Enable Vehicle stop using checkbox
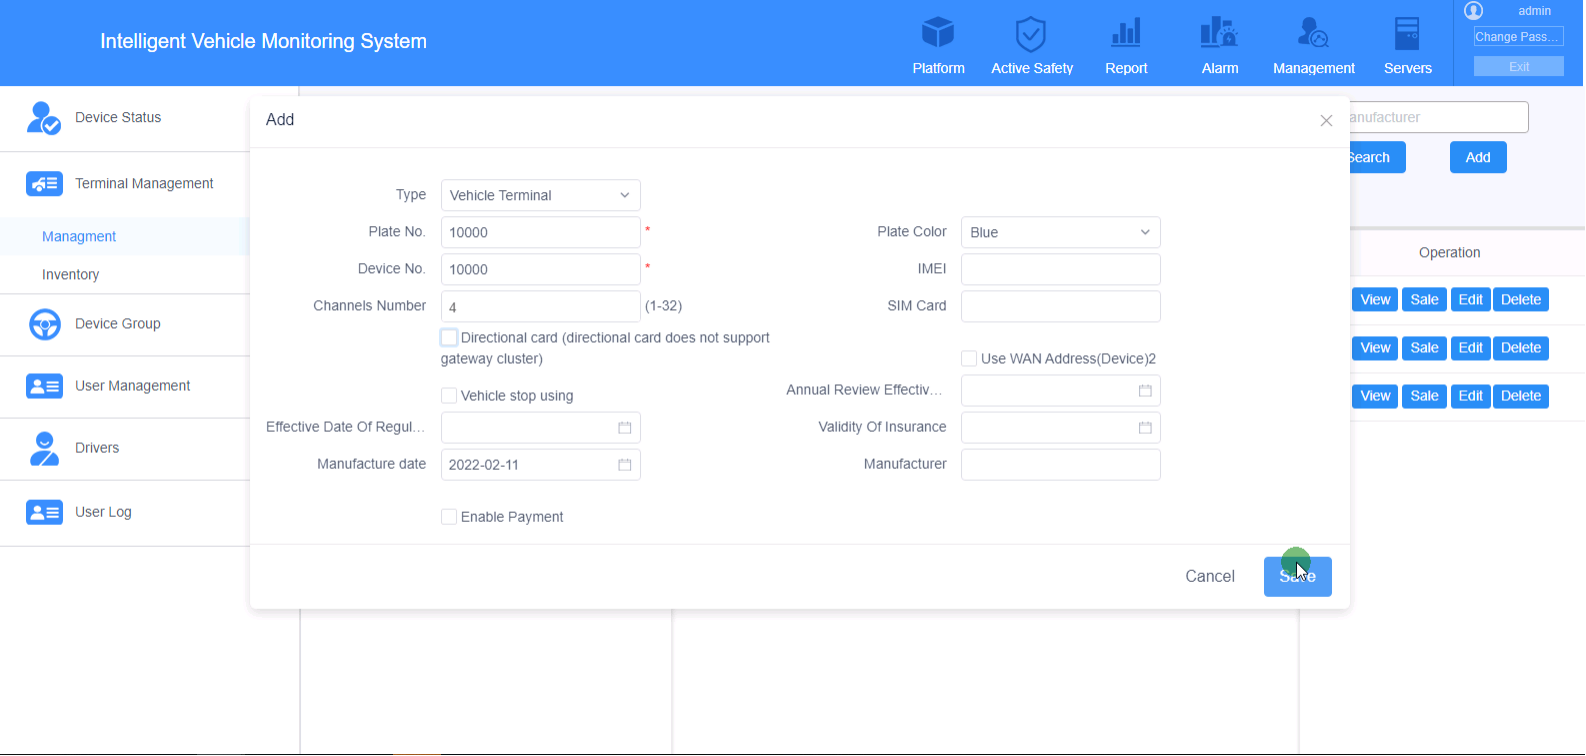 tap(449, 396)
